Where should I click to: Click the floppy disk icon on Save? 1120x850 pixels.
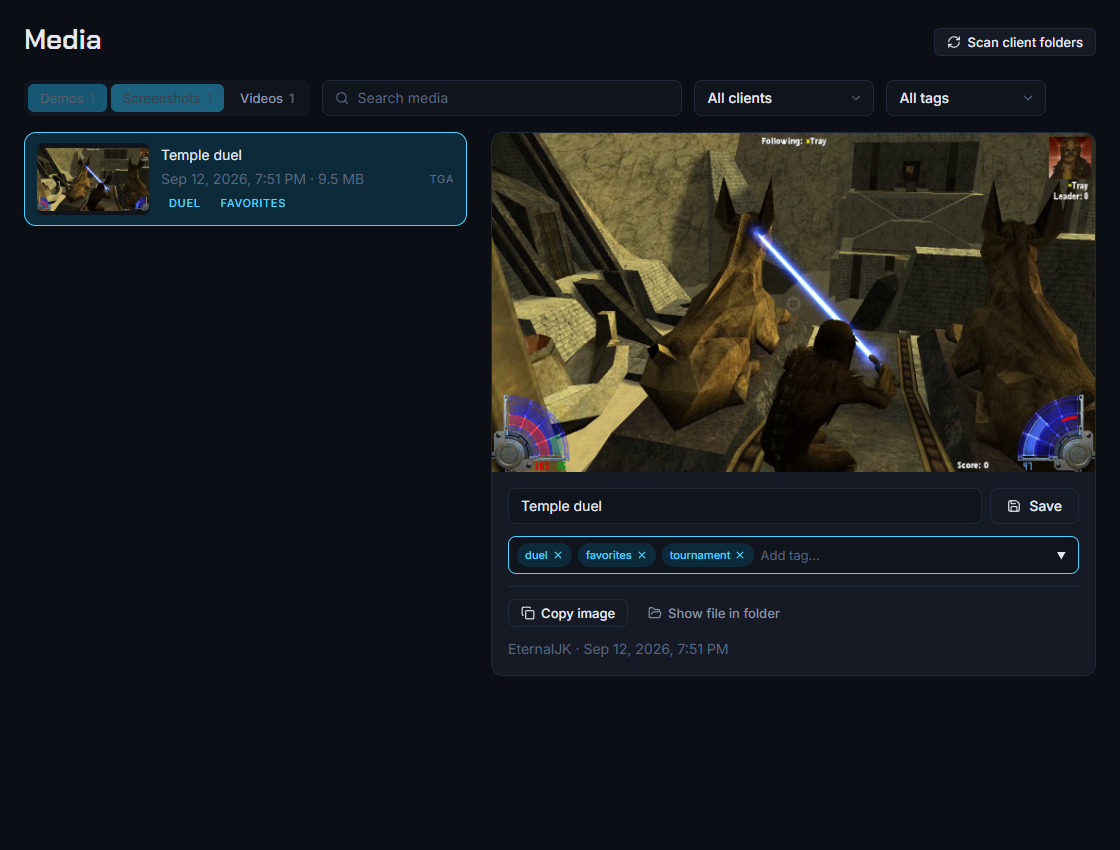1014,506
